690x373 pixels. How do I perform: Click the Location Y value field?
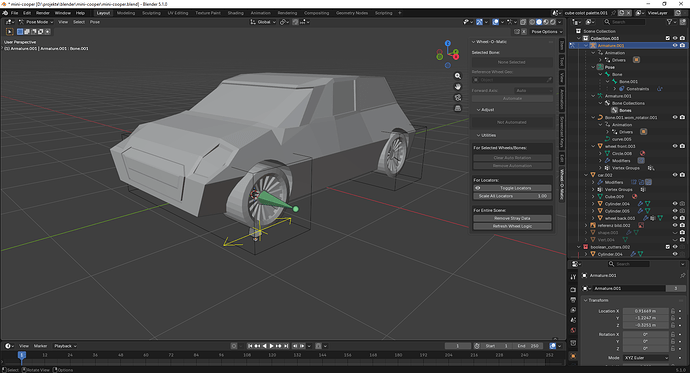pyautogui.click(x=646, y=318)
